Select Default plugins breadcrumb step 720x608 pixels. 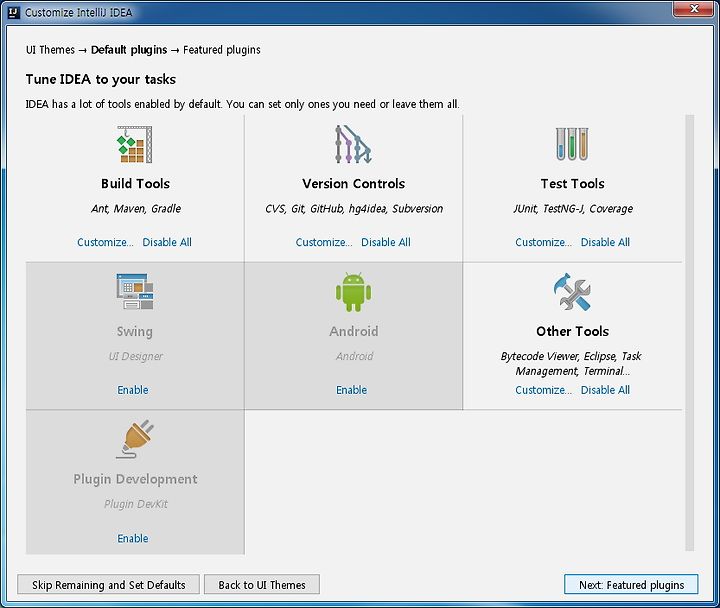[129, 50]
